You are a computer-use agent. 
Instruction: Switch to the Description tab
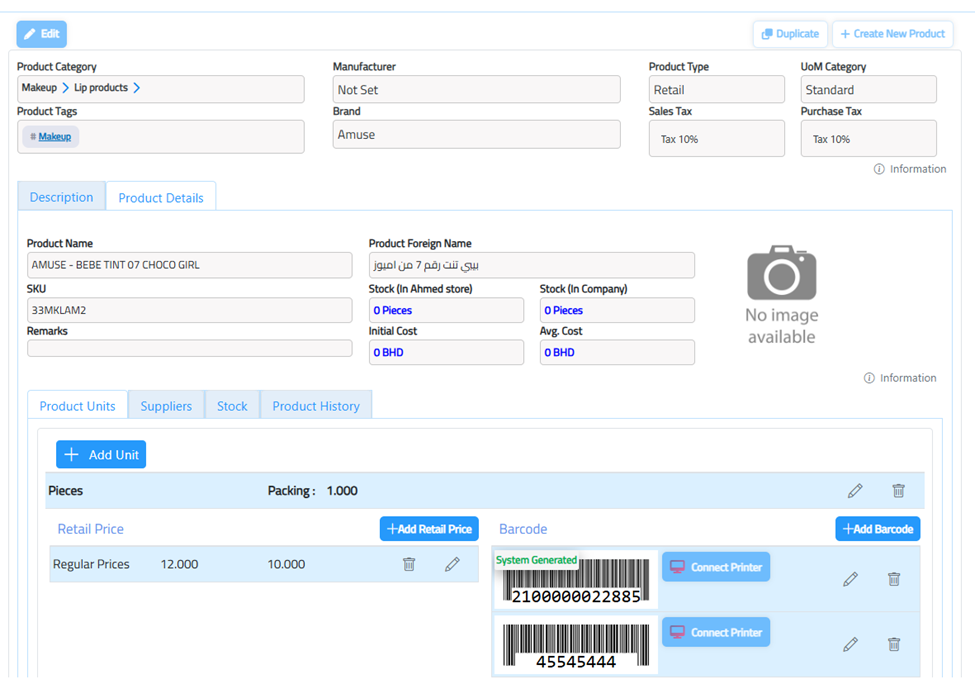(61, 197)
